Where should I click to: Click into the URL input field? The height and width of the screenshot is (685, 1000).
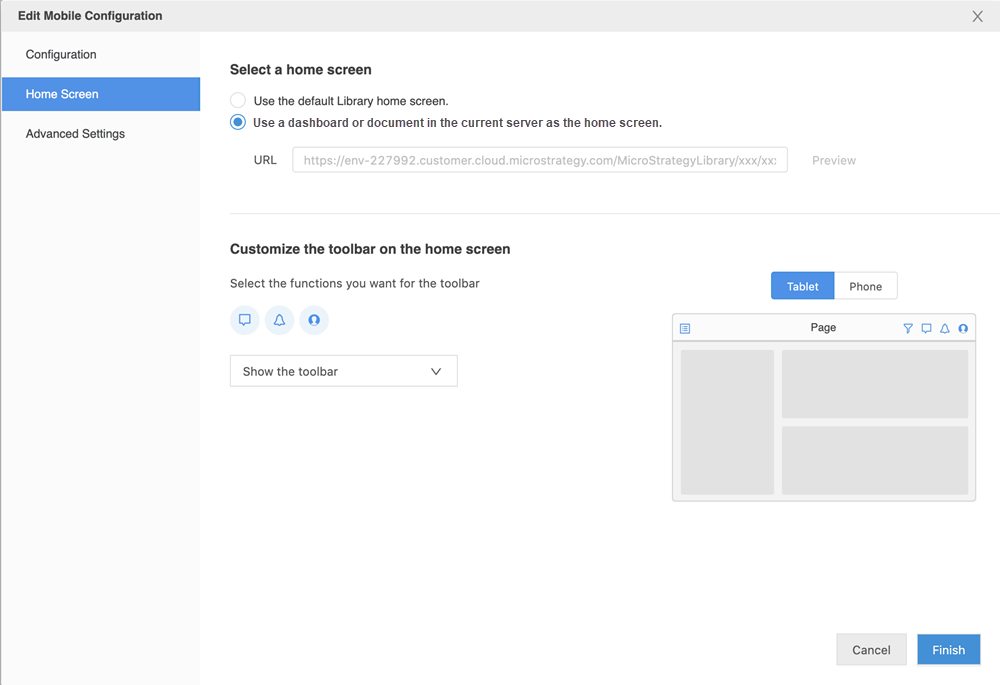coord(540,160)
